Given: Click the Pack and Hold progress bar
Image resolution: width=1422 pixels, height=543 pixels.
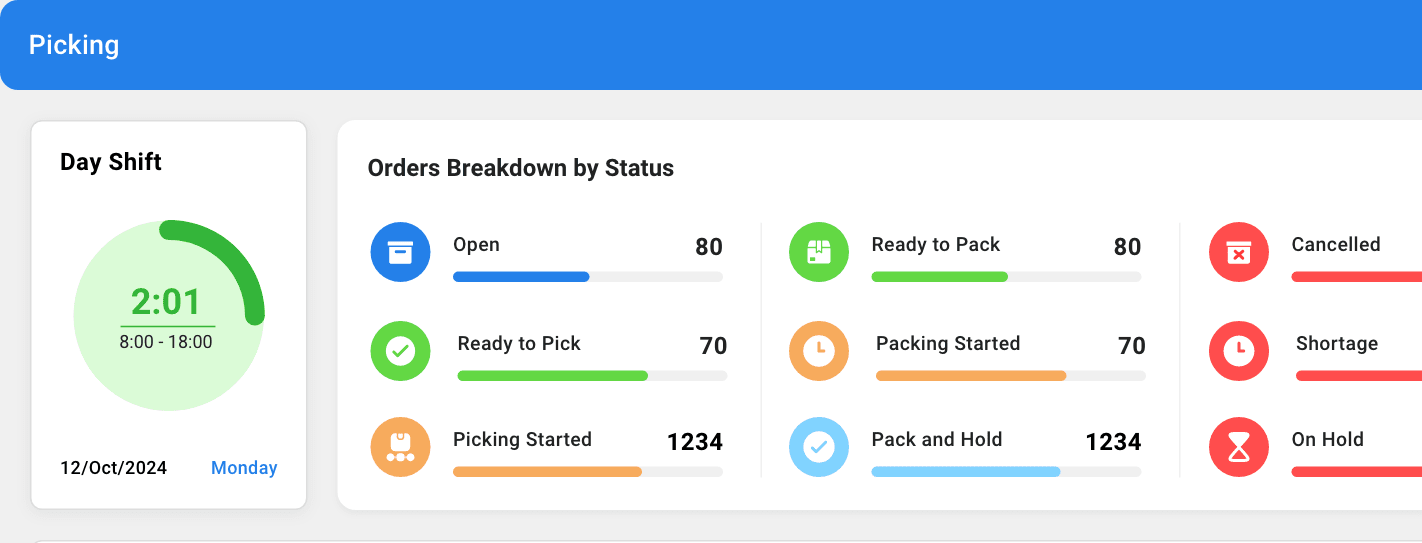Looking at the screenshot, I should [x=1006, y=472].
